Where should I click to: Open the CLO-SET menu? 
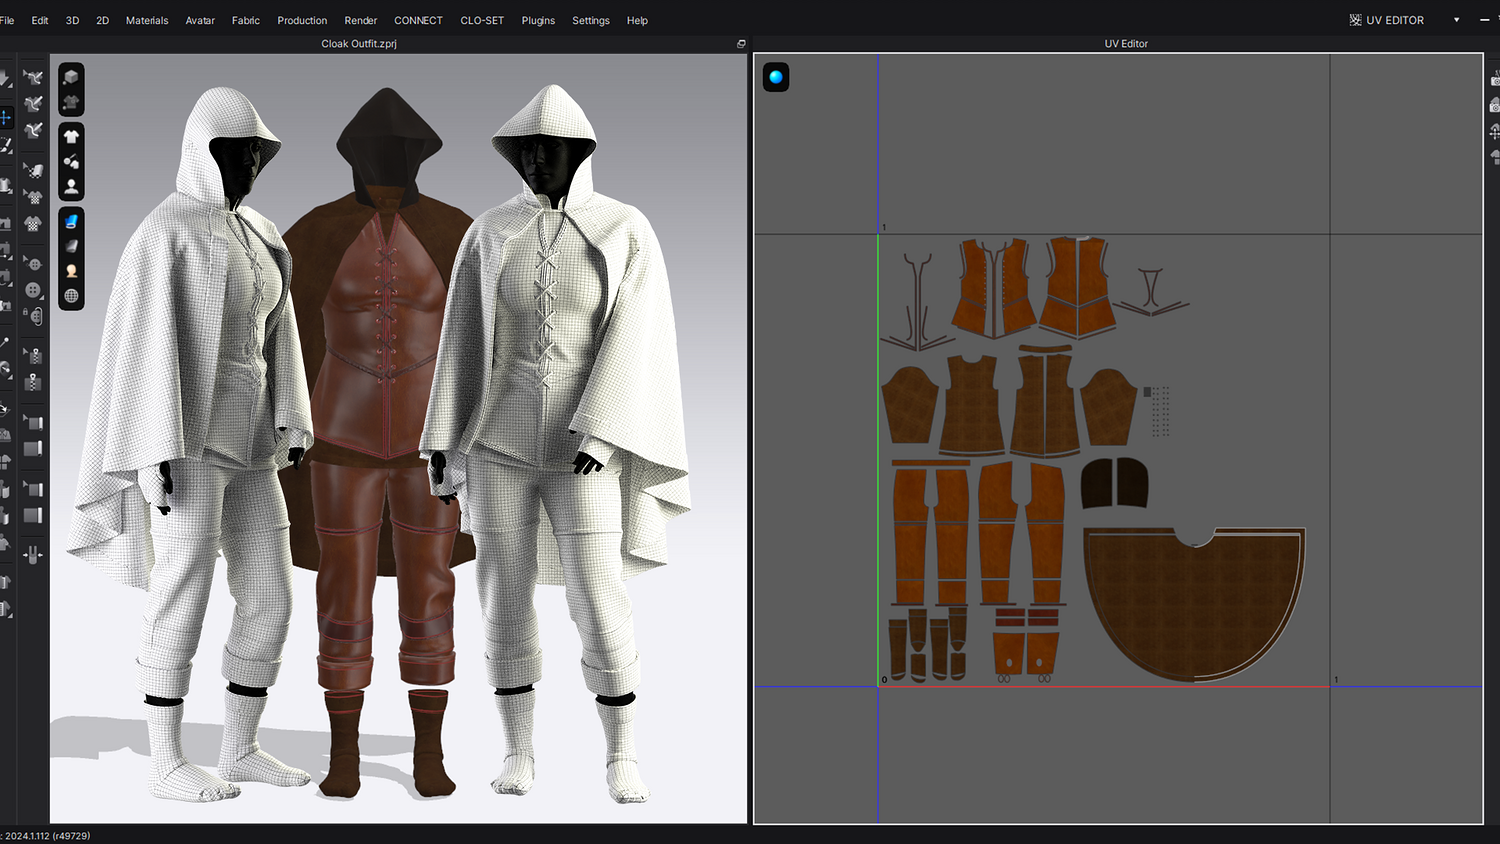(482, 20)
